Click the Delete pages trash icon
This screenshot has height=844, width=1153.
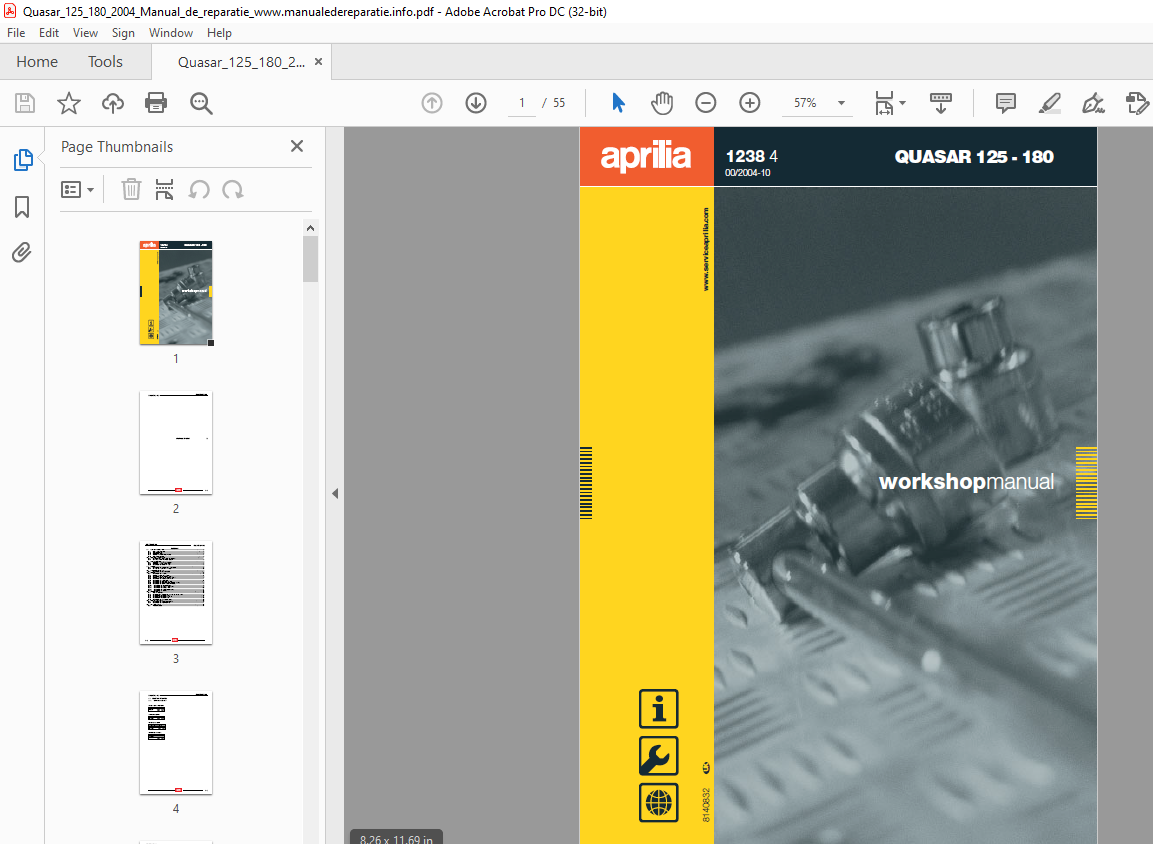[x=131, y=190]
